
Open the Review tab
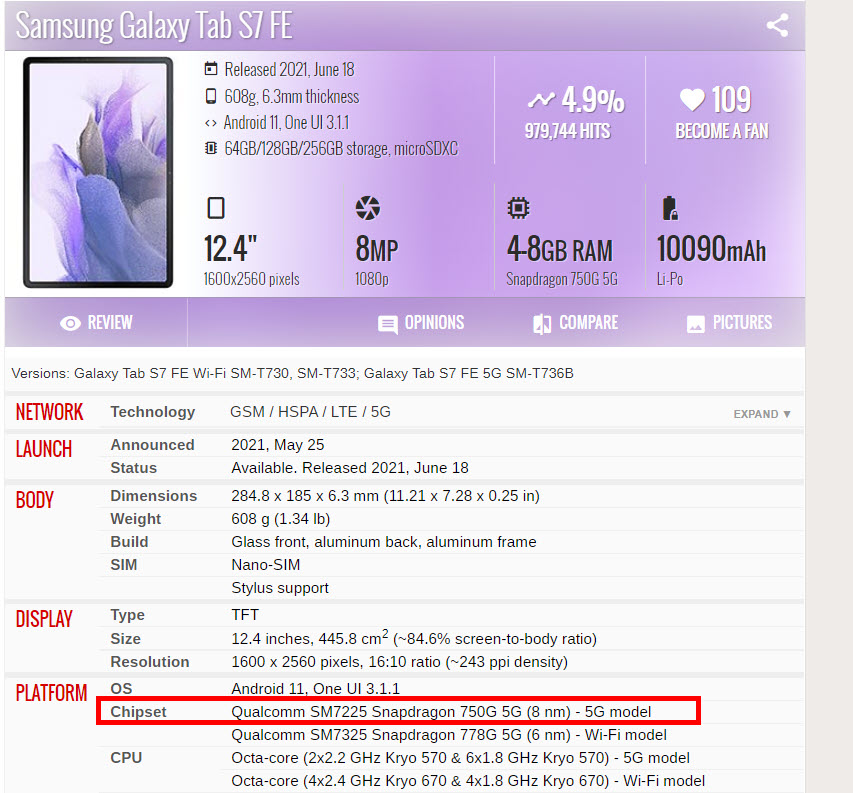click(96, 323)
